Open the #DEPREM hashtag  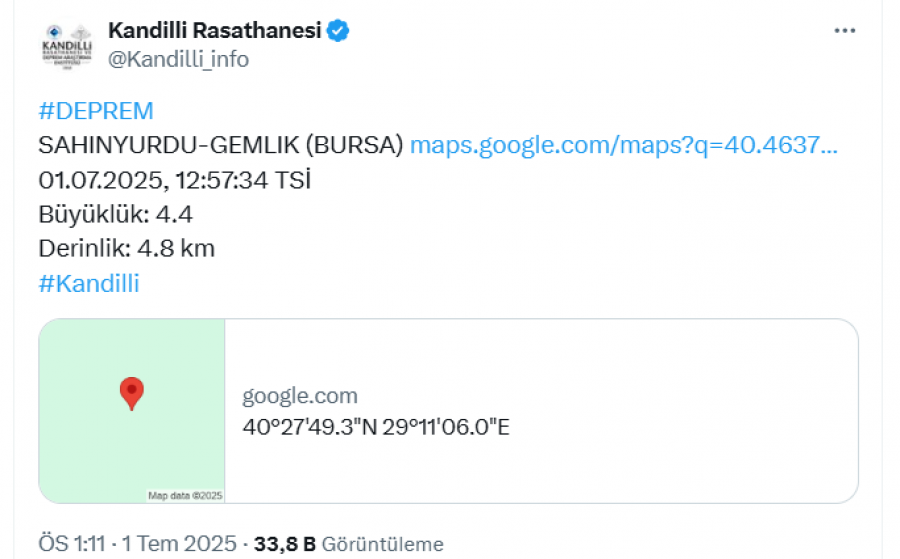point(96,111)
